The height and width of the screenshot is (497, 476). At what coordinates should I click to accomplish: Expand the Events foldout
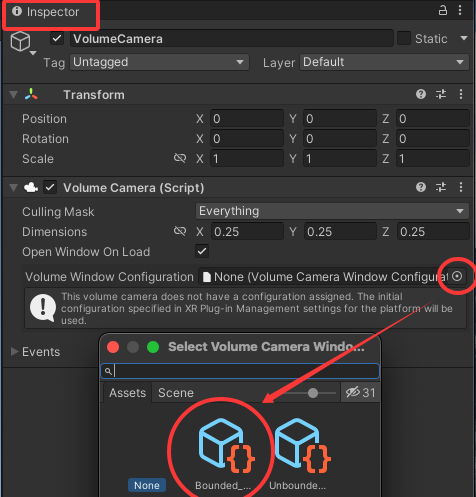[x=14, y=352]
